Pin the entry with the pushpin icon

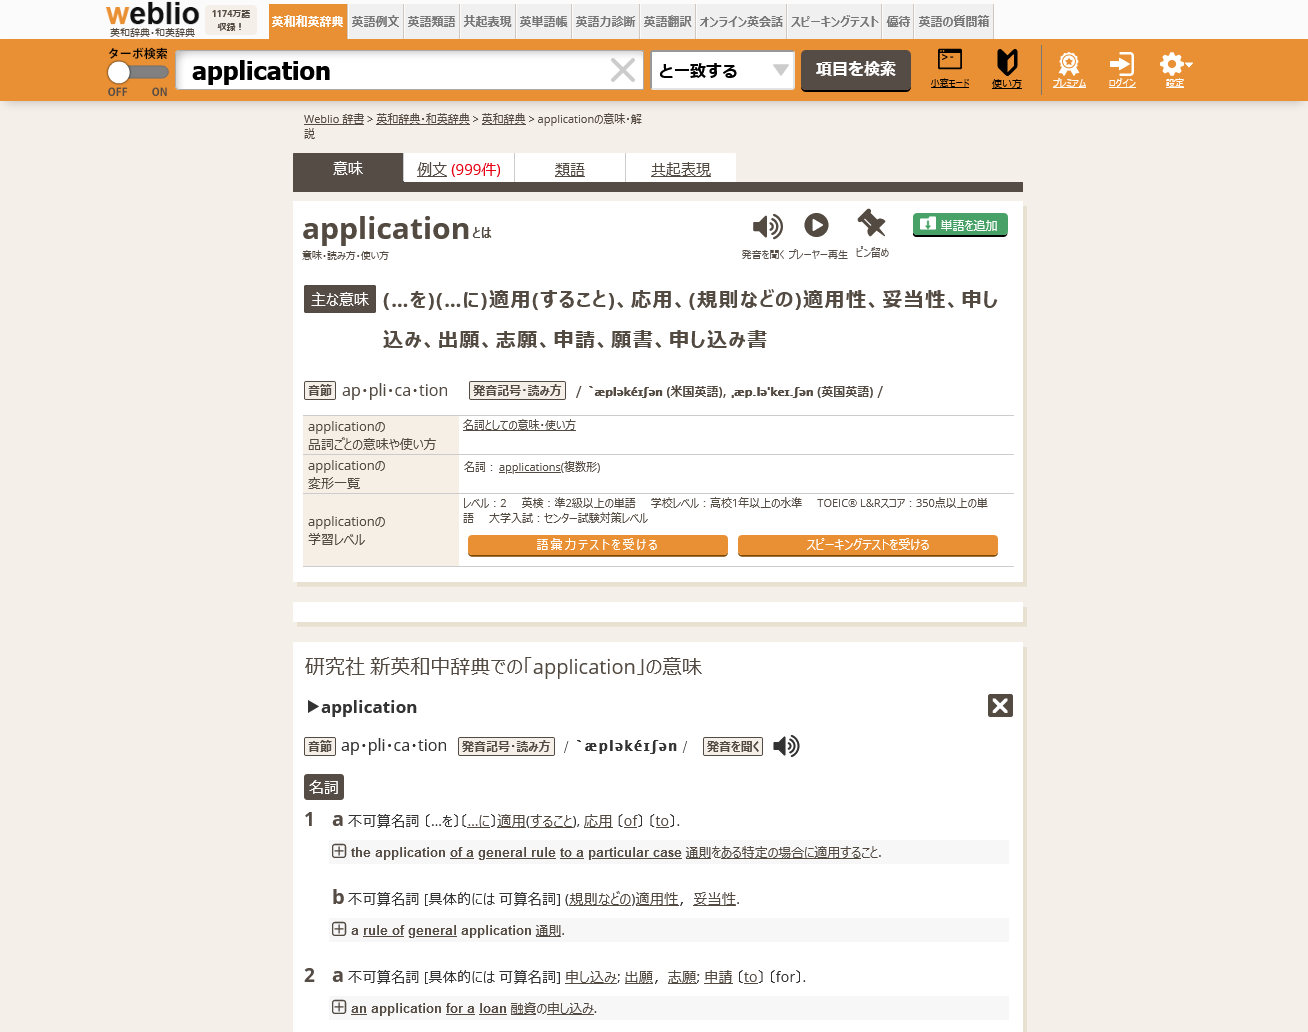coord(871,224)
